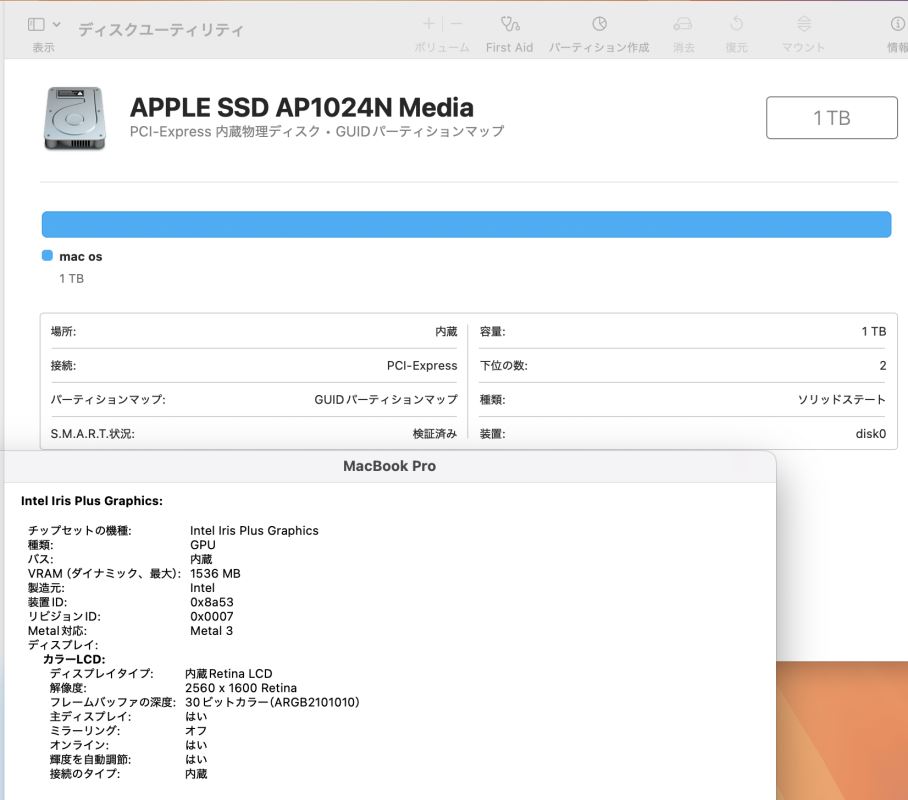Click the disk0 device value

click(870, 434)
